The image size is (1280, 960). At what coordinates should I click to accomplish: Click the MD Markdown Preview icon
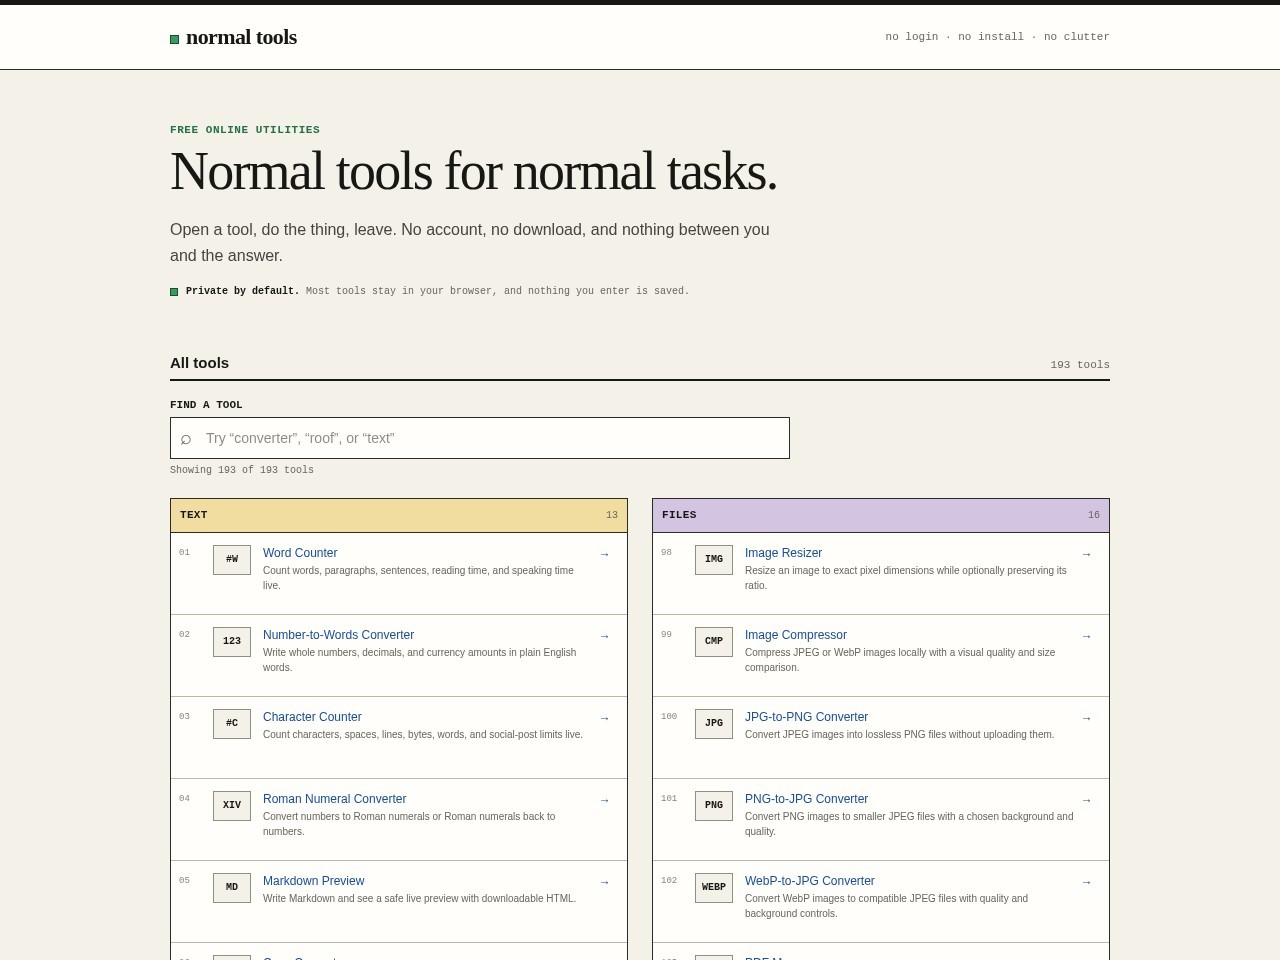click(x=232, y=888)
